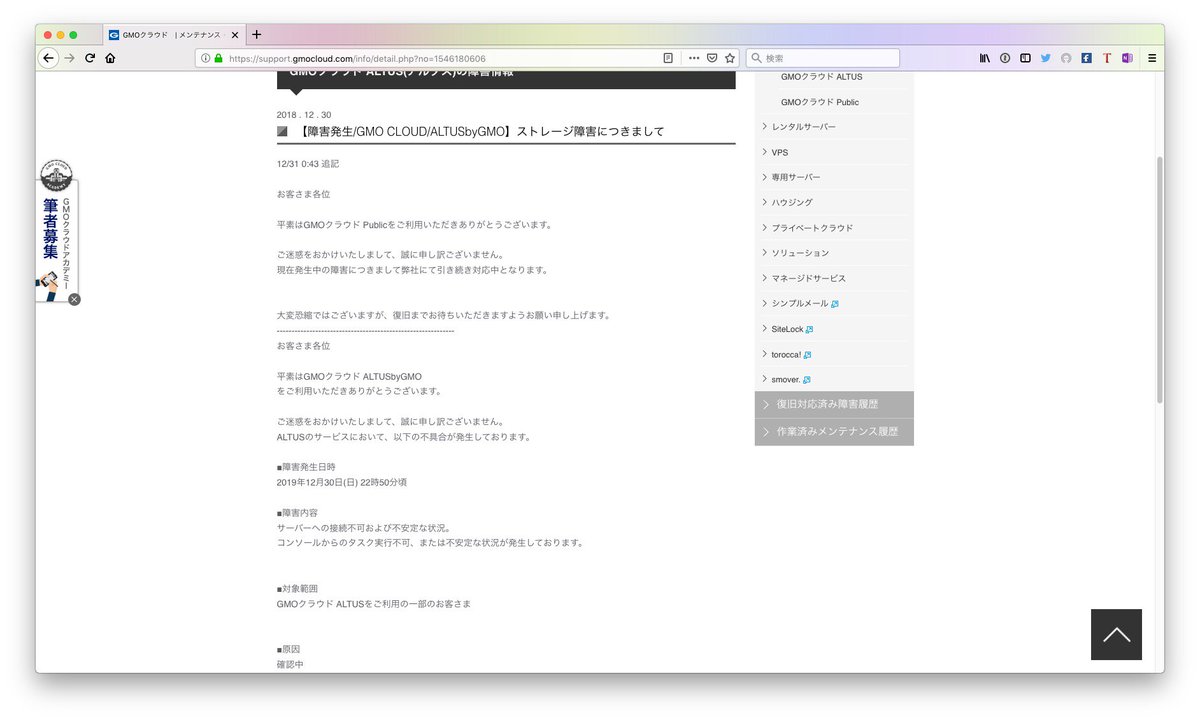Toggle the sidebar panel icon
The width and height of the screenshot is (1200, 720).
click(1025, 58)
